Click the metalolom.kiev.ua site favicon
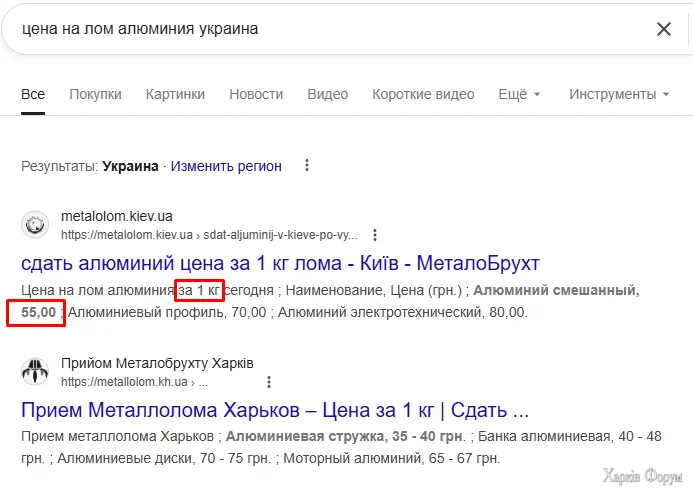The width and height of the screenshot is (693, 492). pyautogui.click(x=35, y=224)
